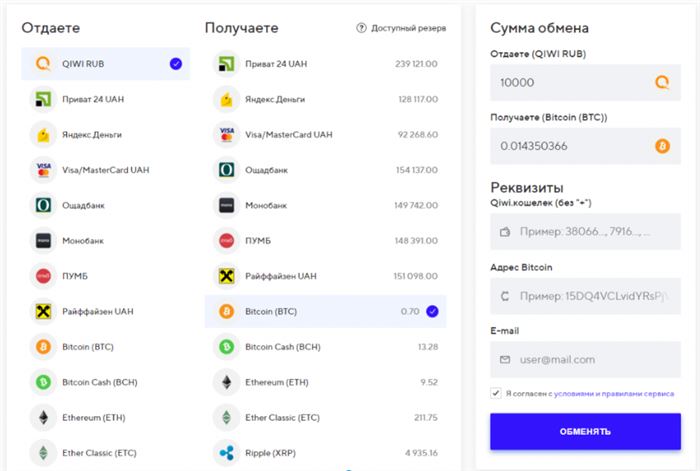Viewport: 700px width, 471px height.
Task: Focus the E-mail input field
Action: pos(585,359)
